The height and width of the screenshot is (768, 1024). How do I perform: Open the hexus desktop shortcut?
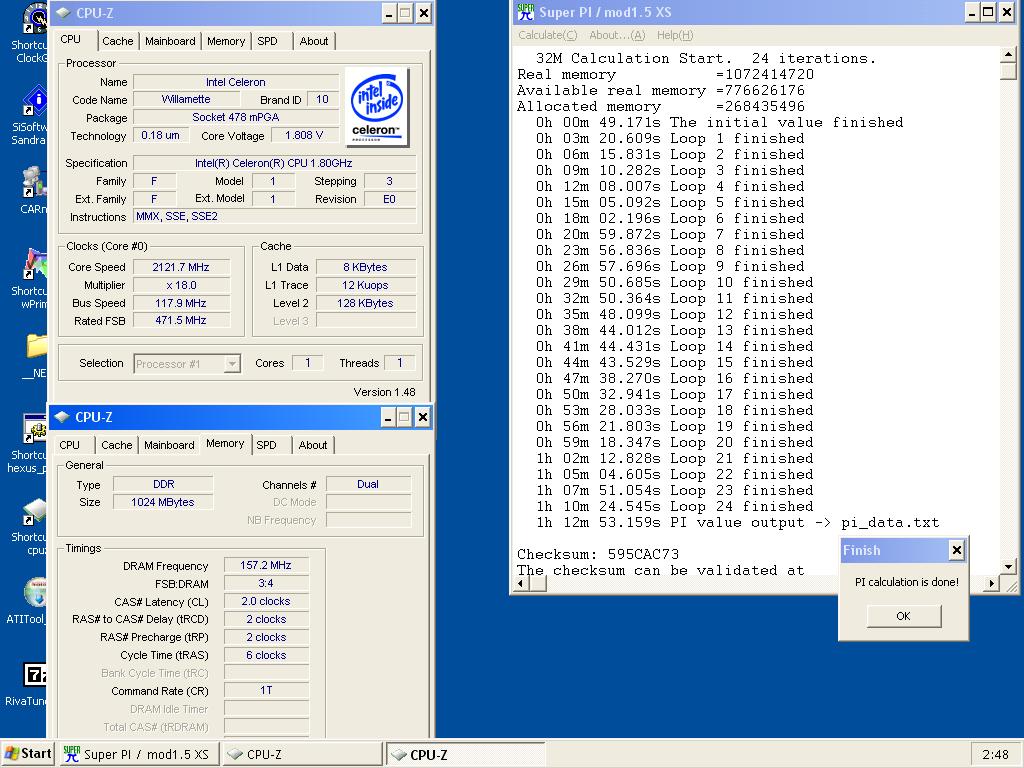coord(34,428)
